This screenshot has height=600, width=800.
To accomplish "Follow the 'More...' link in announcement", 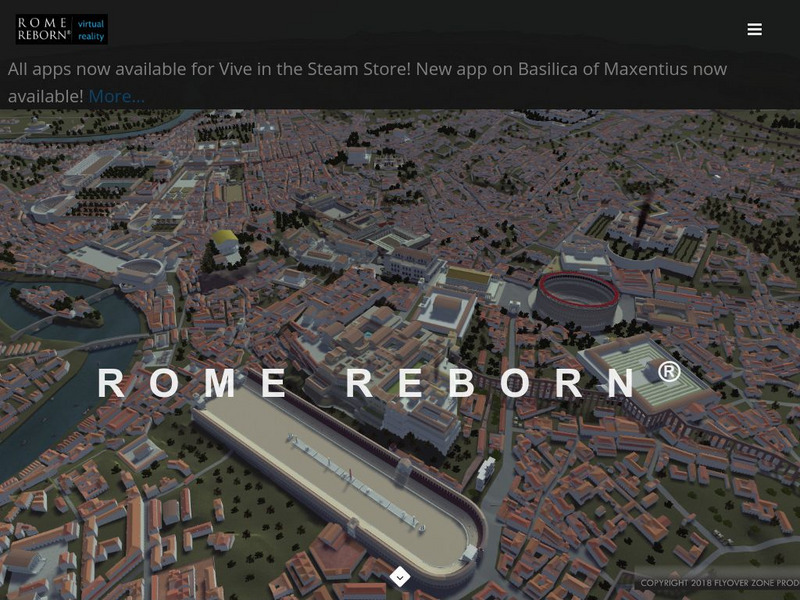I will [116, 96].
